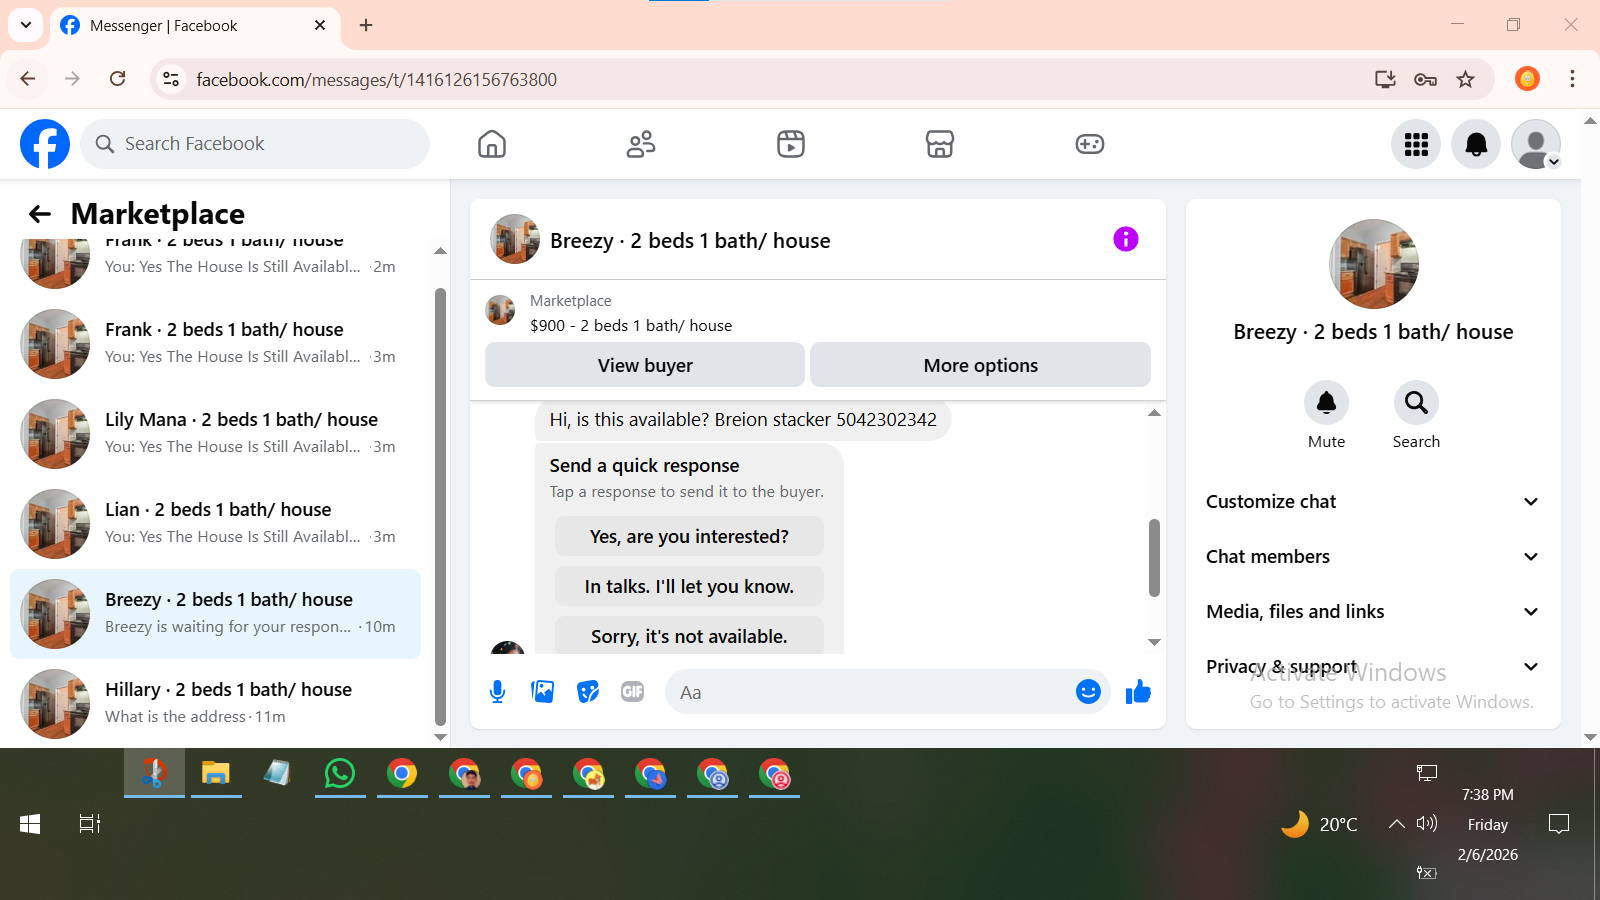Open the password manager key icon
The image size is (1600, 900).
coord(1426,79)
